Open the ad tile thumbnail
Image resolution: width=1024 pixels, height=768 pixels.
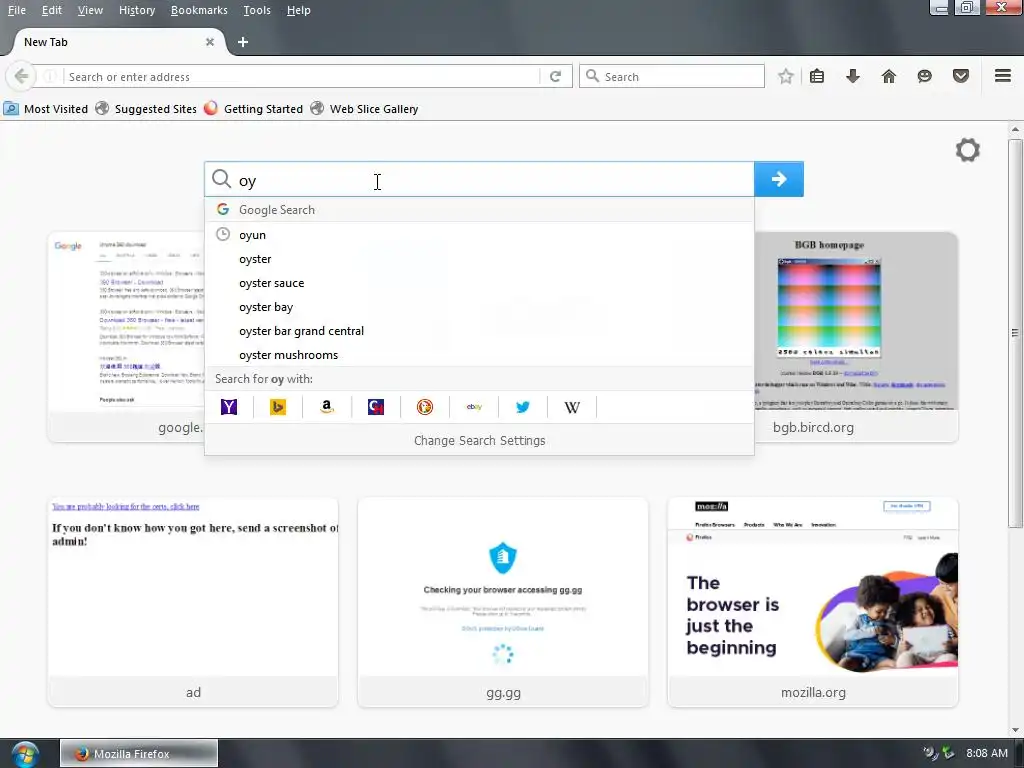click(x=193, y=602)
